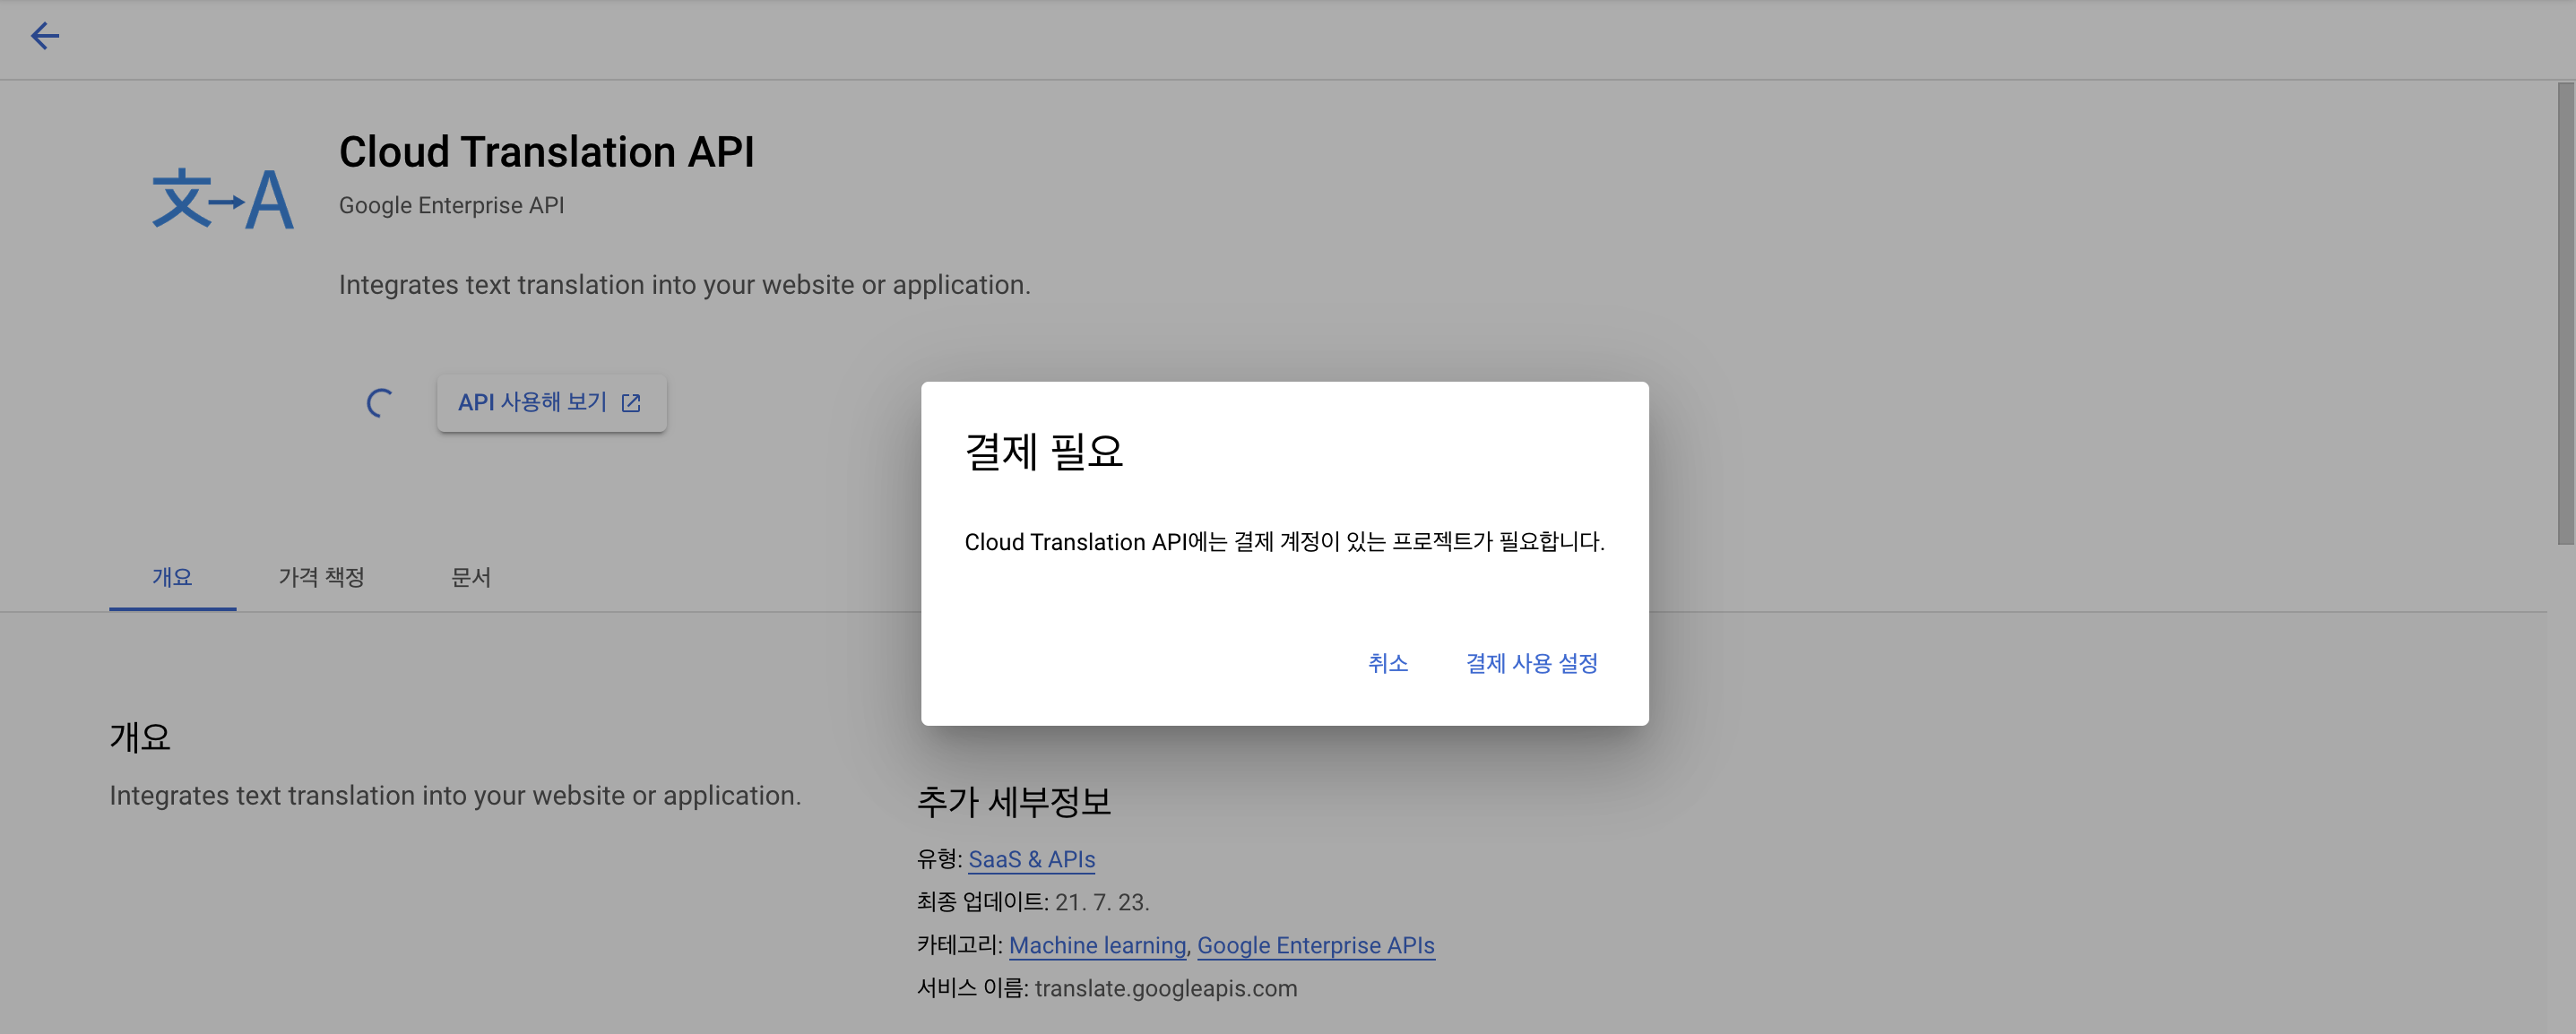Click the vertical page scrollbar

click(2565, 314)
